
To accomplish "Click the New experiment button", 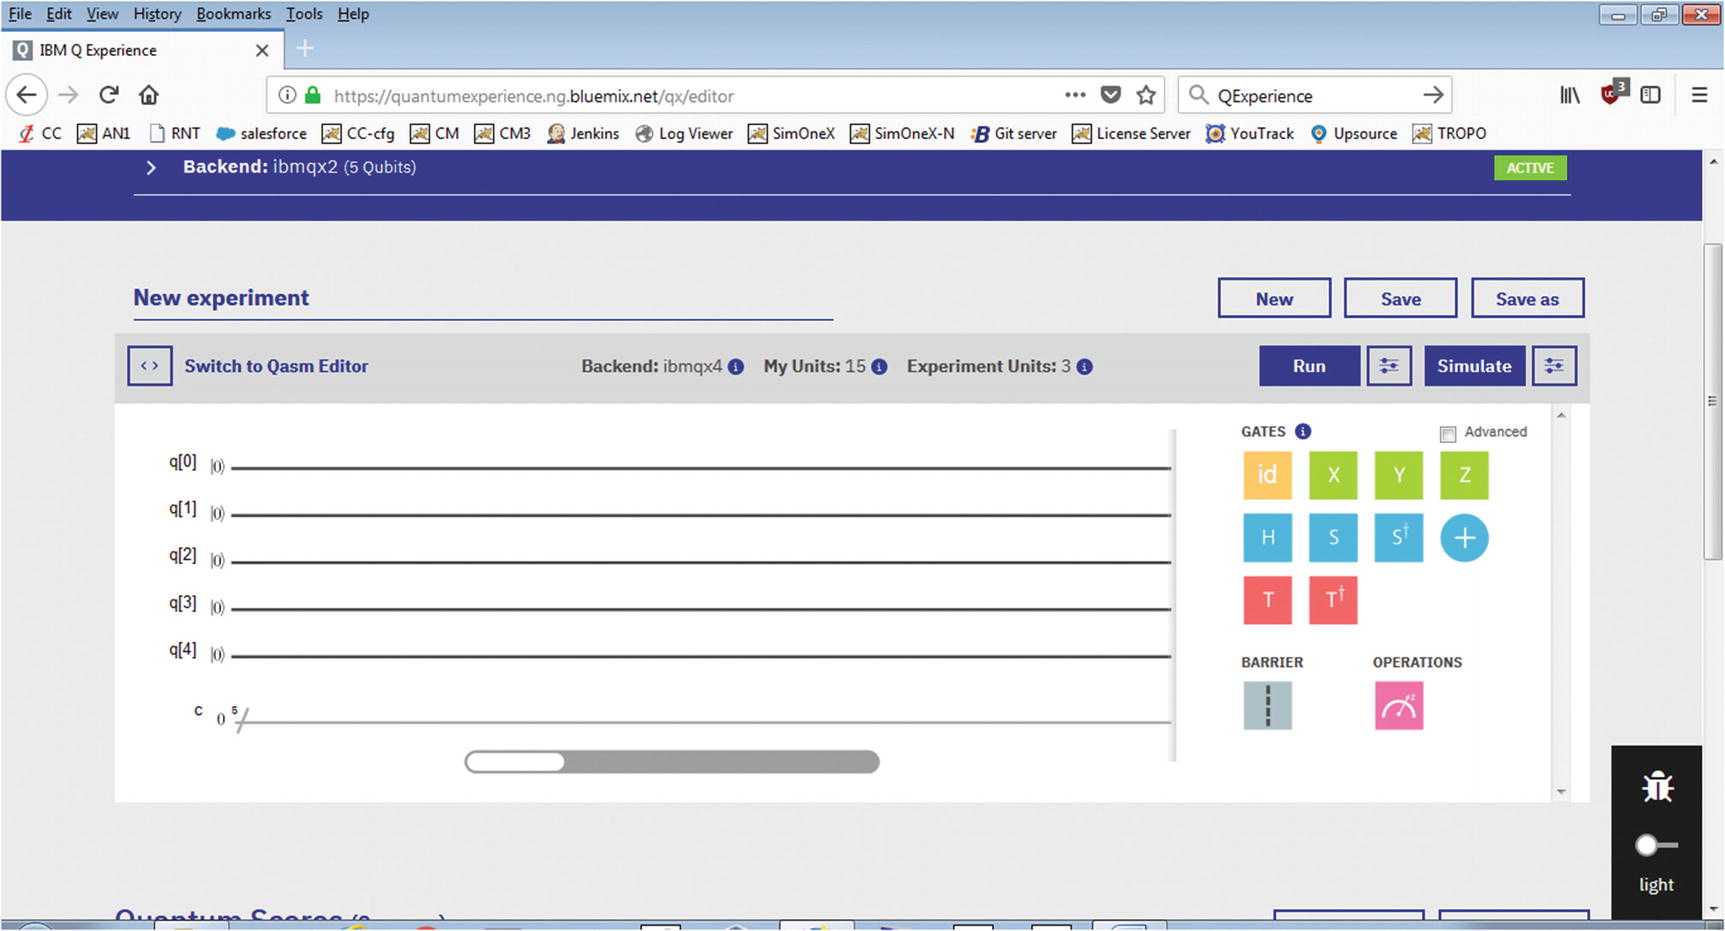I will click(1274, 298).
